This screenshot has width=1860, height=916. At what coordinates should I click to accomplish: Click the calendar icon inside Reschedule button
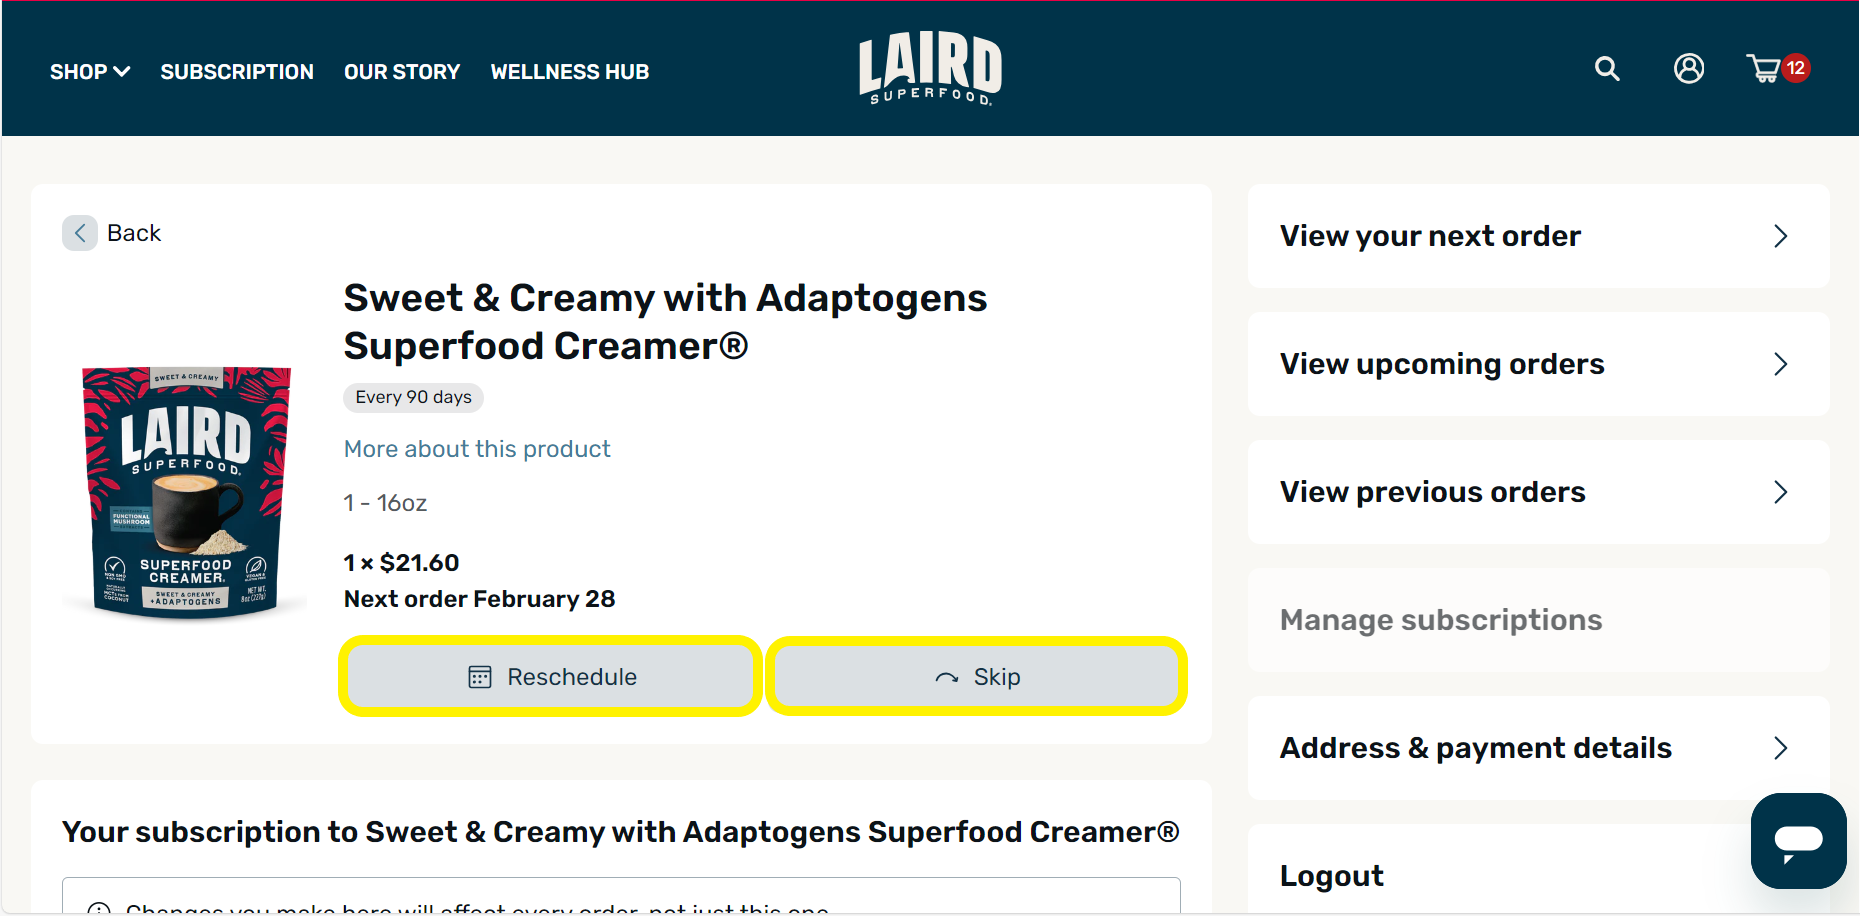coord(479,676)
